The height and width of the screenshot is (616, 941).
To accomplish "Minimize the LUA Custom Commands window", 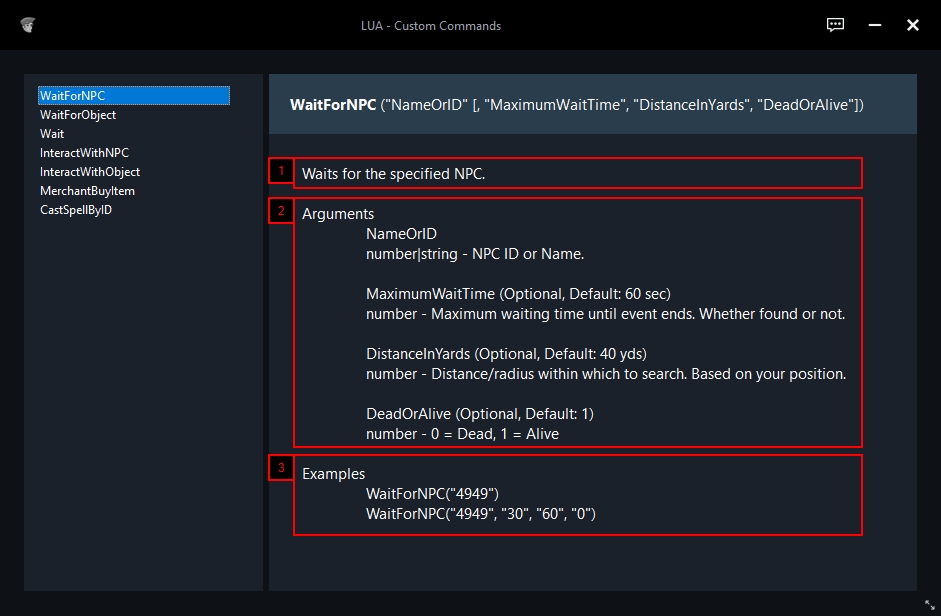I will [x=874, y=25].
